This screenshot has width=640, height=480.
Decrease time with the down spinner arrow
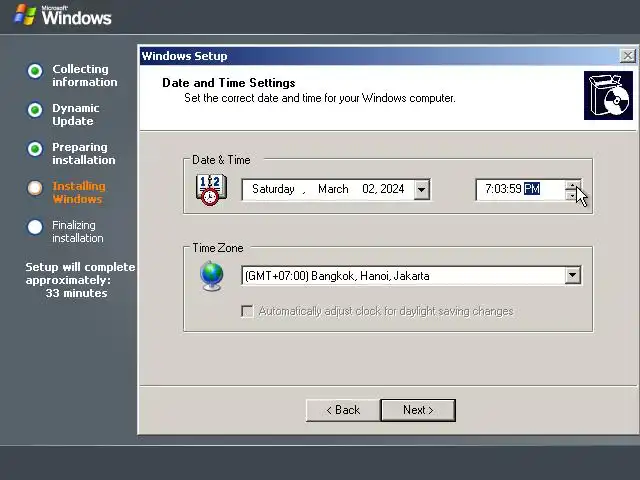[x=572, y=195]
